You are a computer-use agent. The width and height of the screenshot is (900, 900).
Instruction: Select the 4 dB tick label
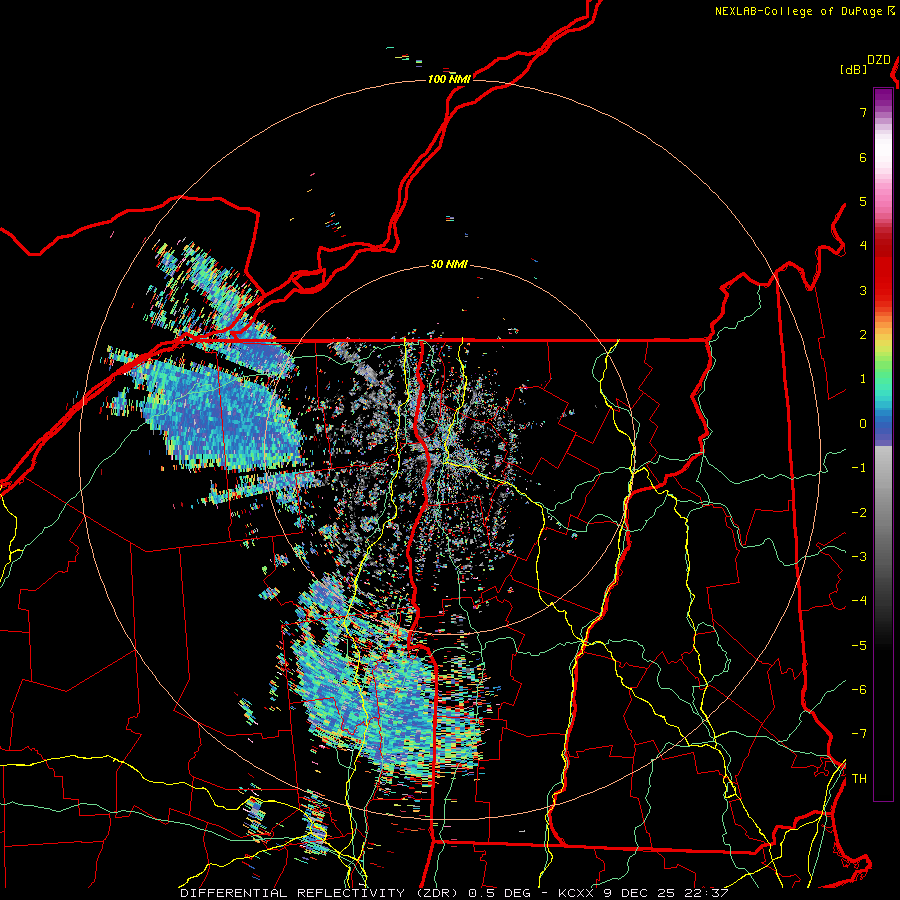coord(863,246)
